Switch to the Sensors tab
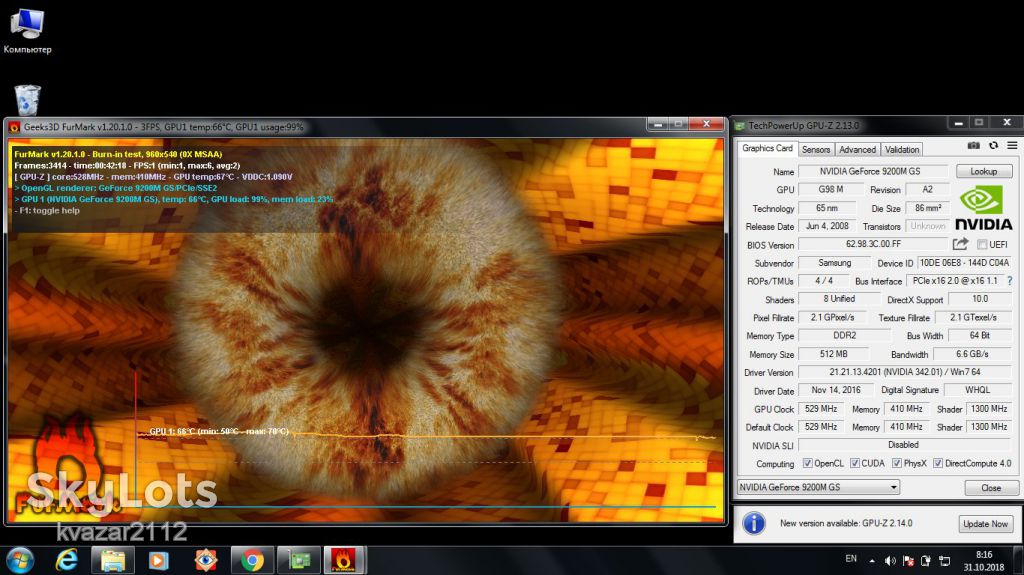The width and height of the screenshot is (1024, 575). click(x=816, y=150)
